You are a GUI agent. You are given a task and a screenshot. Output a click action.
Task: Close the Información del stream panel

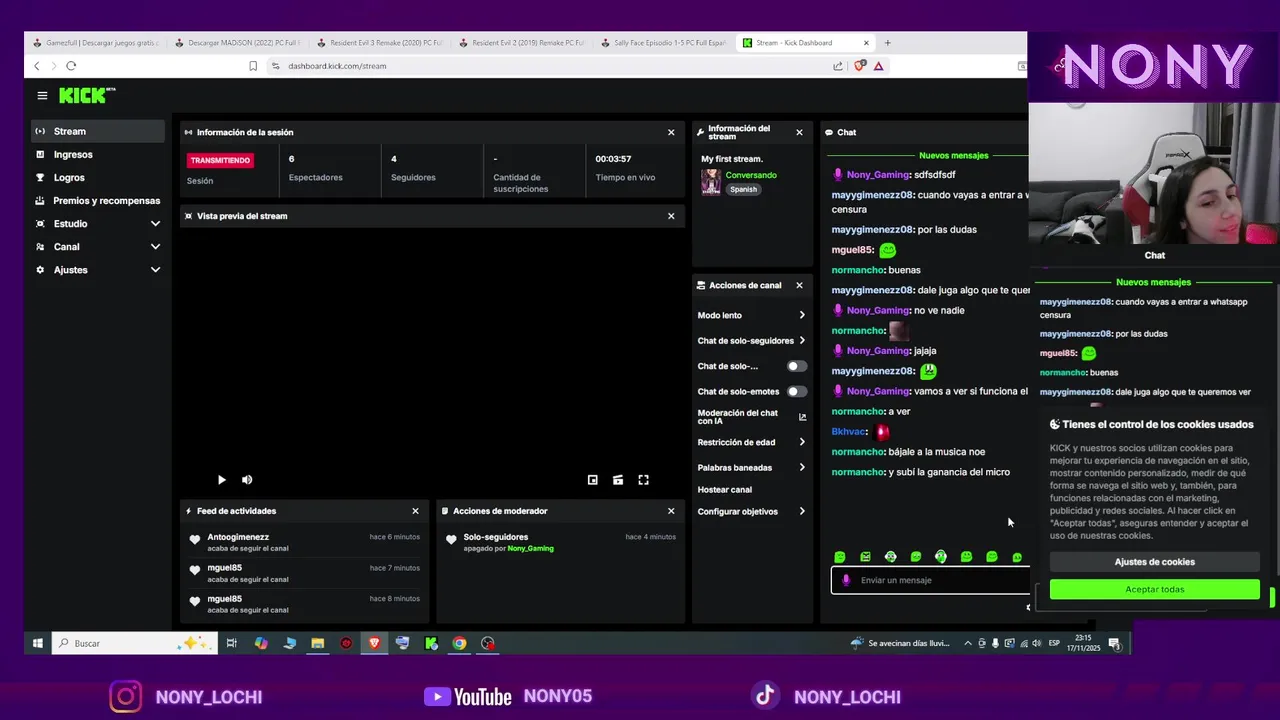point(799,132)
